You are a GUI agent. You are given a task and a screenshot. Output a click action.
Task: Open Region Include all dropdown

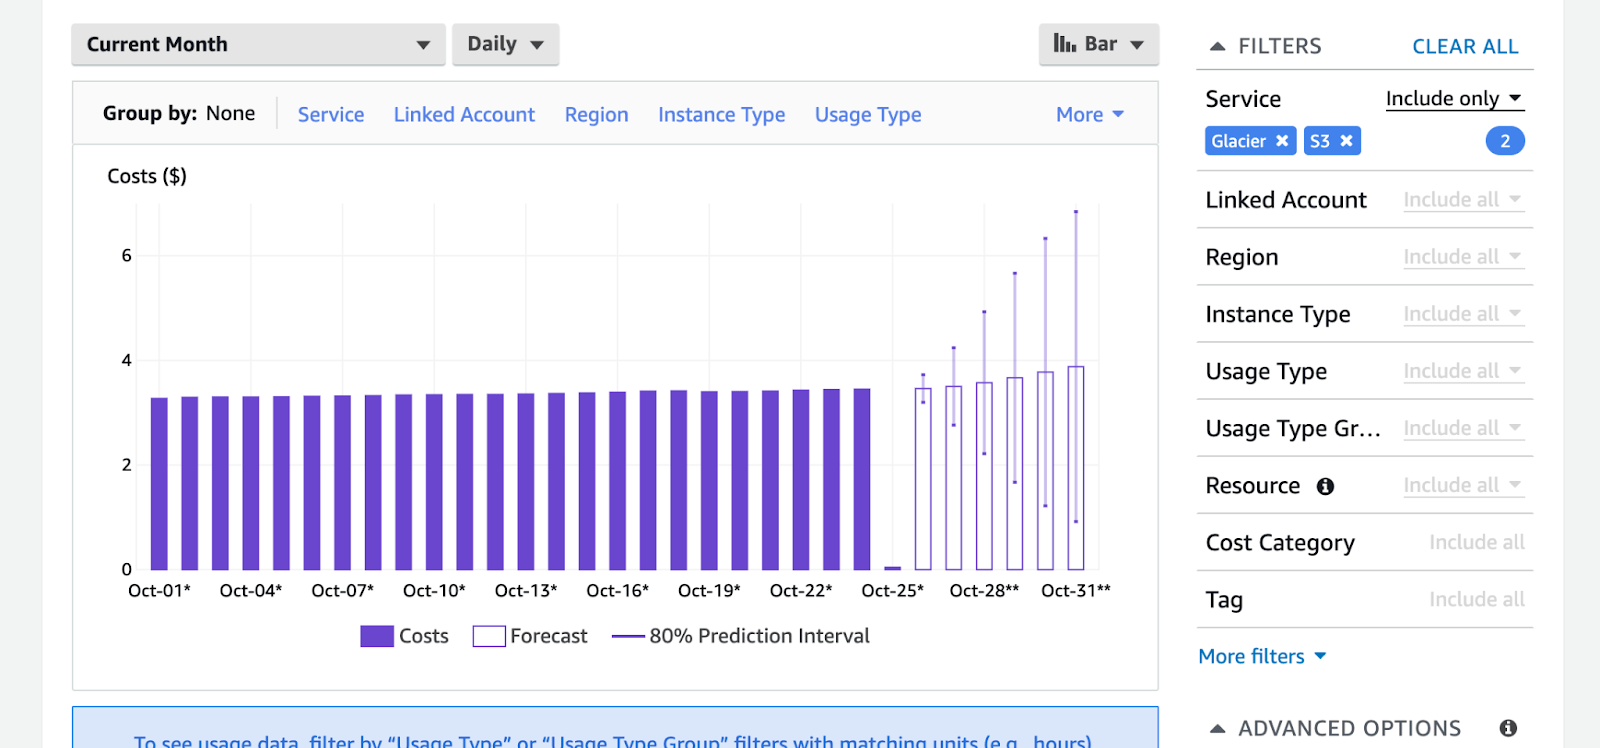1462,257
